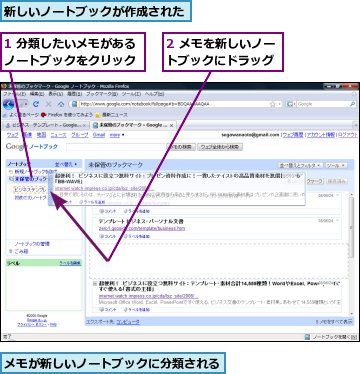Click the bookmark star in address bar
The image size is (360, 374).
click(273, 104)
